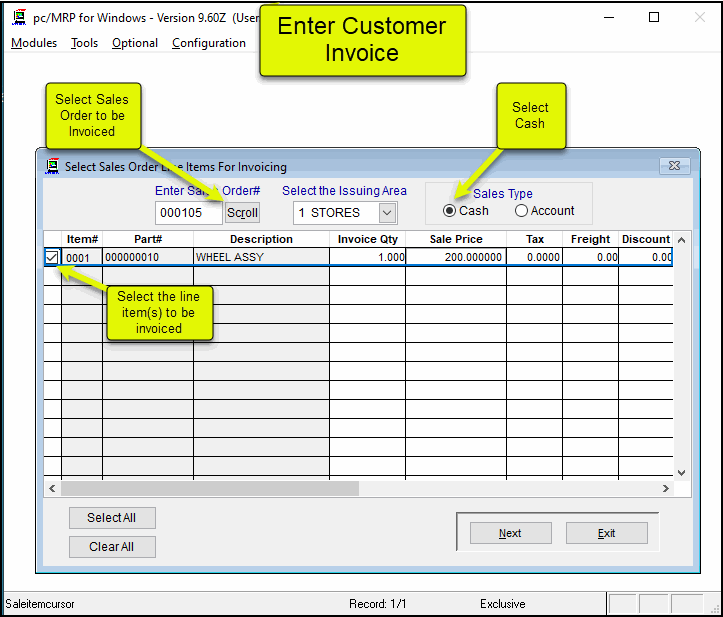The height and width of the screenshot is (617, 723).
Task: Open the Modules menu
Action: 34,43
